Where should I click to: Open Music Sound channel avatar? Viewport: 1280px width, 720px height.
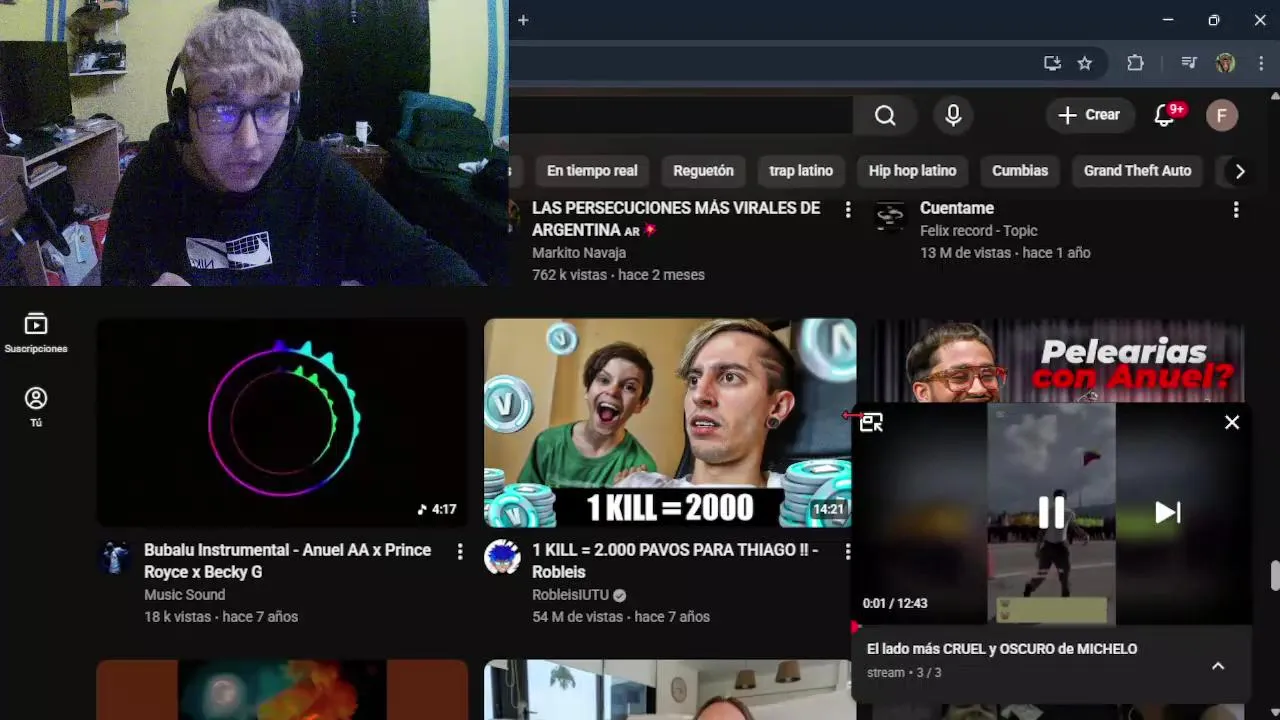pyautogui.click(x=114, y=558)
